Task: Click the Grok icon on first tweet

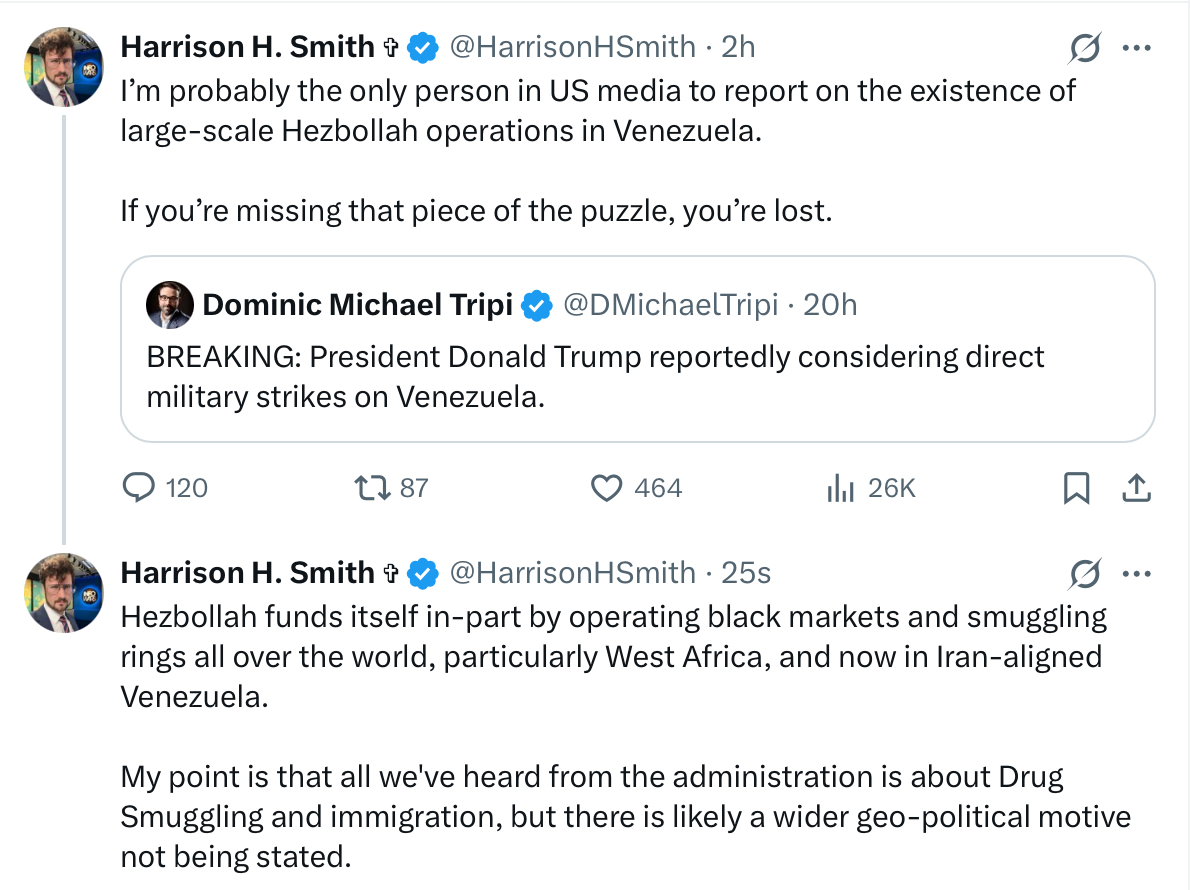Action: click(x=1085, y=47)
